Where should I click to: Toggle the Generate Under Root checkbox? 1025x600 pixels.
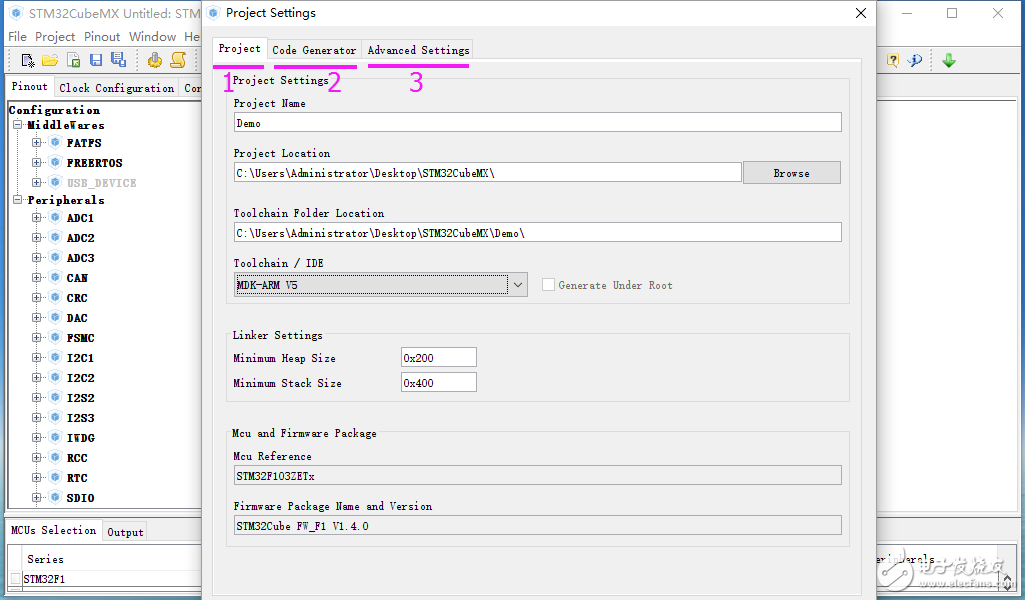pos(548,284)
